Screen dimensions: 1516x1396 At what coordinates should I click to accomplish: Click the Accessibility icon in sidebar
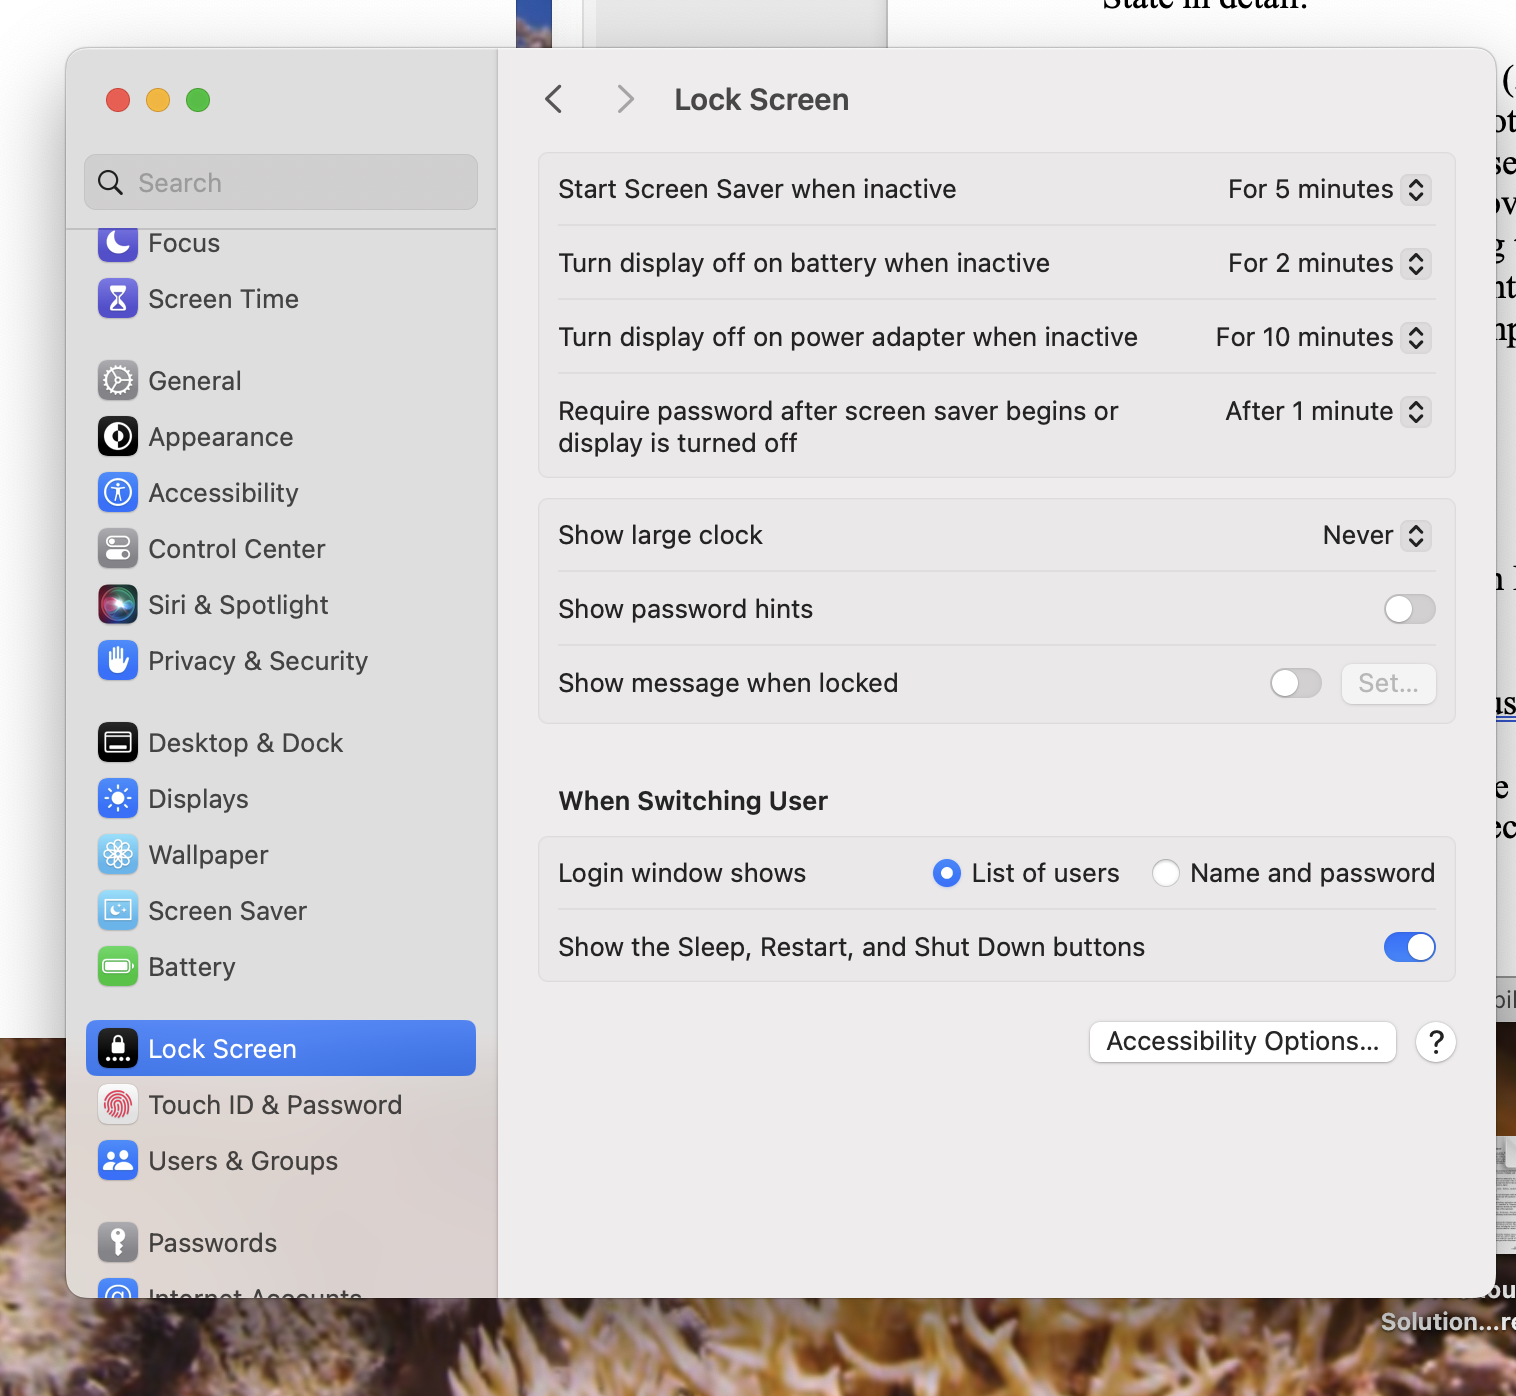[x=117, y=492]
